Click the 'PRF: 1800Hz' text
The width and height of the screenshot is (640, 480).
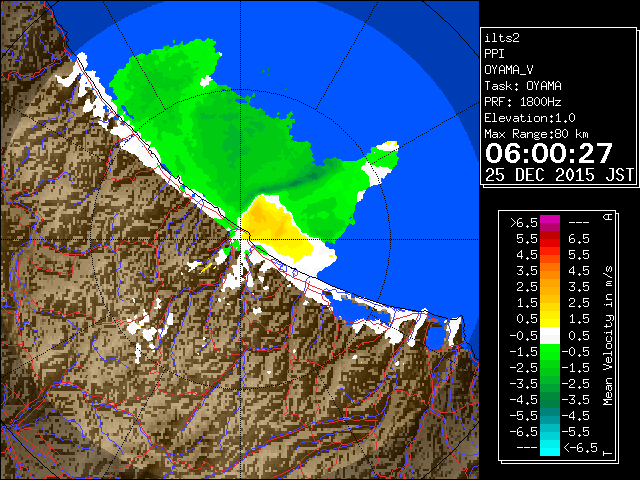pyautogui.click(x=523, y=102)
